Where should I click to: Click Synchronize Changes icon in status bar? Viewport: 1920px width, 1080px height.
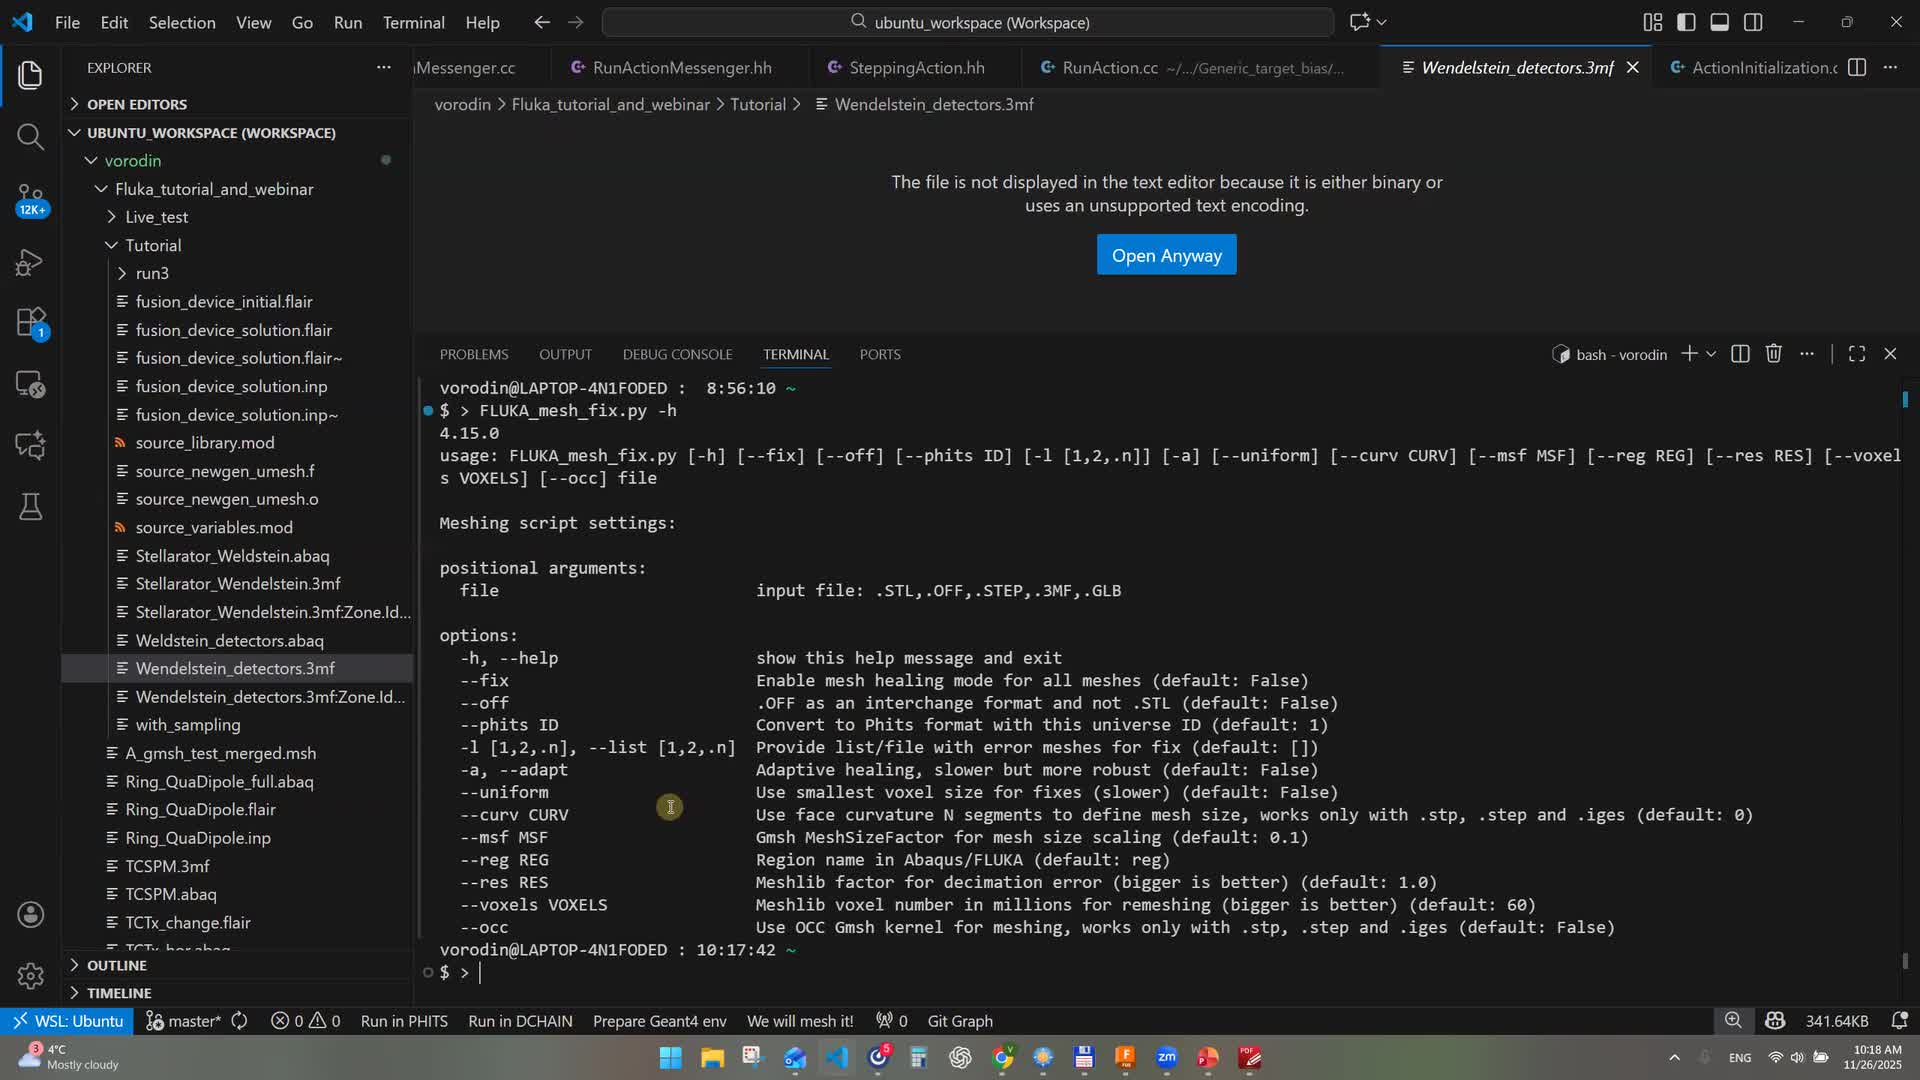coord(239,1021)
